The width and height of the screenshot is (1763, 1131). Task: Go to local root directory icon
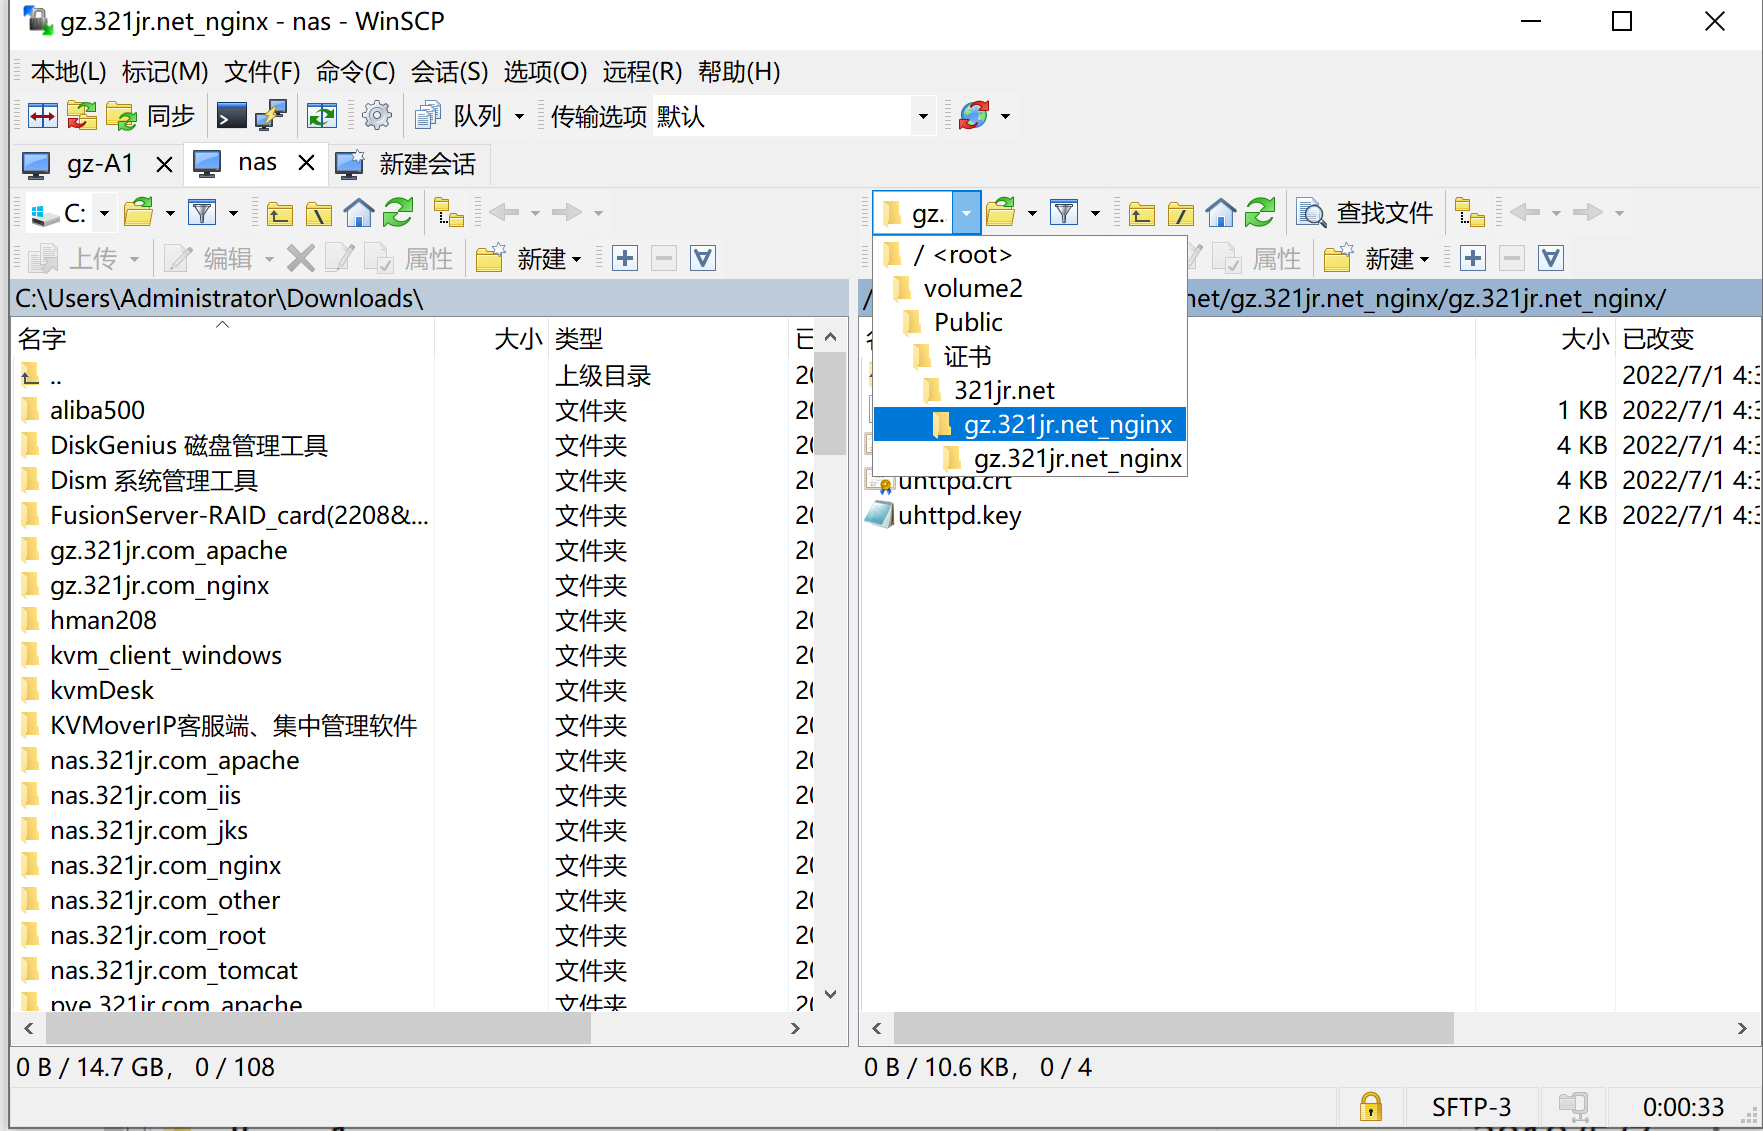(x=319, y=213)
